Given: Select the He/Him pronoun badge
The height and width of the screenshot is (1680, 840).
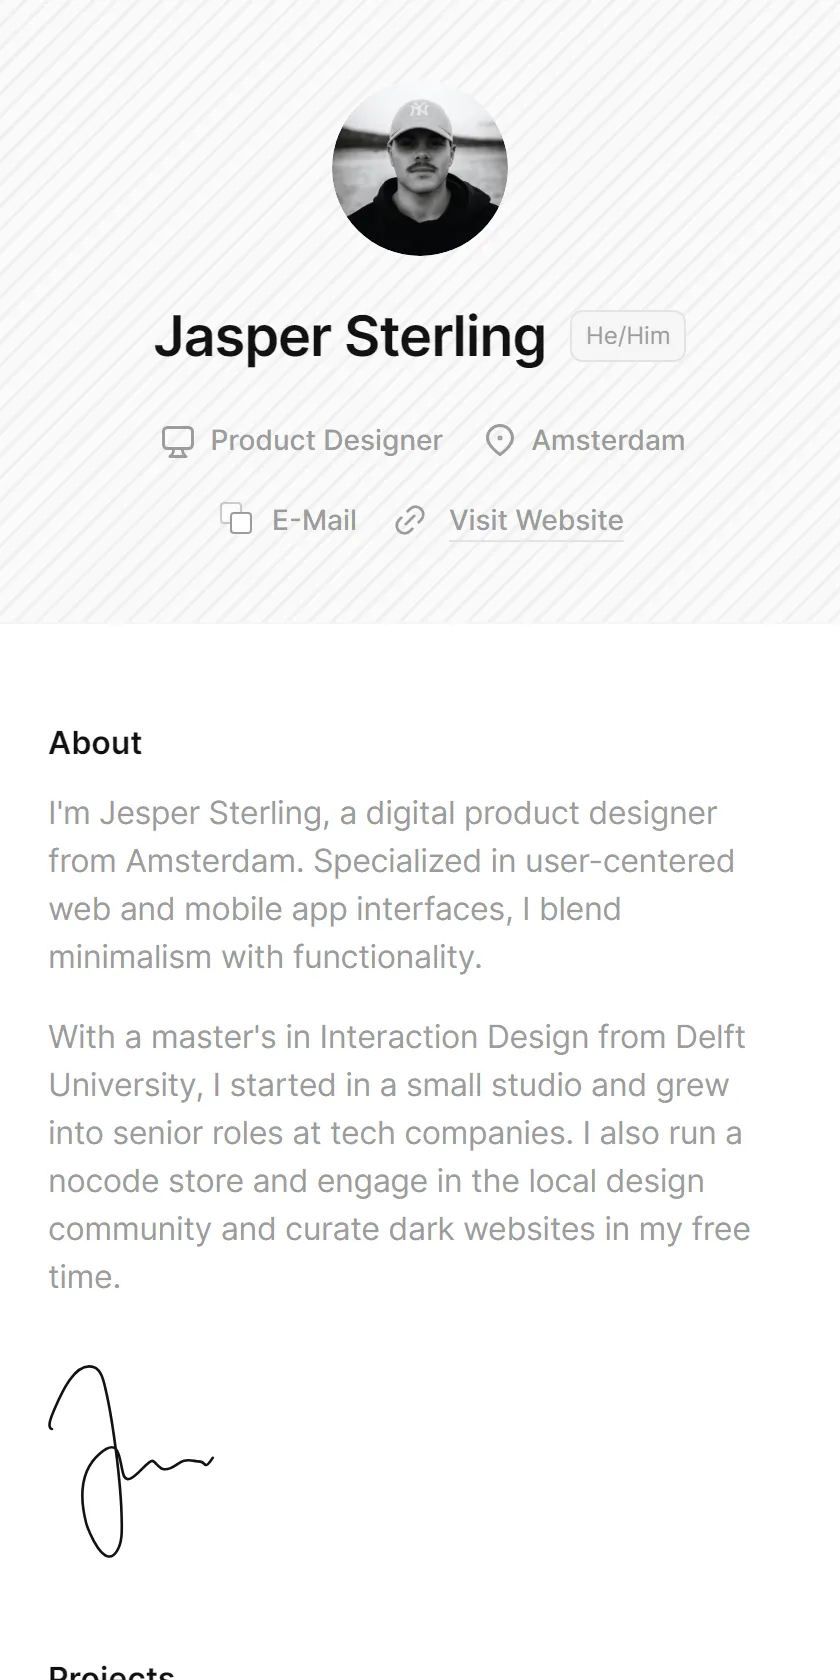Looking at the screenshot, I should [628, 336].
